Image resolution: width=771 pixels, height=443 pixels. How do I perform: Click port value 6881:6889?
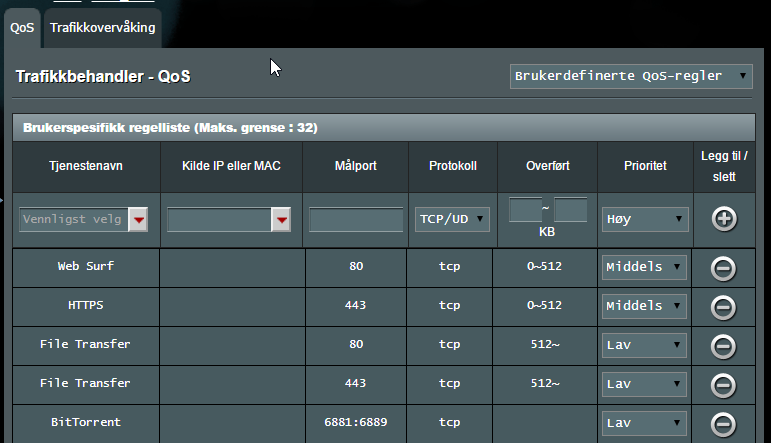[356, 422]
